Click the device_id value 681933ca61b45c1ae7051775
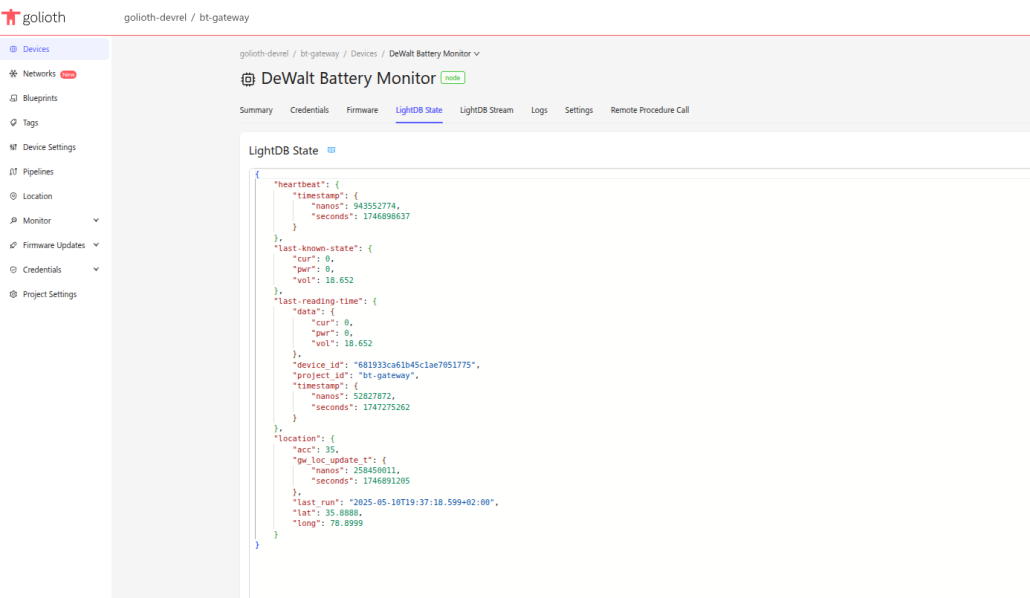The height and width of the screenshot is (598, 1030). point(416,365)
